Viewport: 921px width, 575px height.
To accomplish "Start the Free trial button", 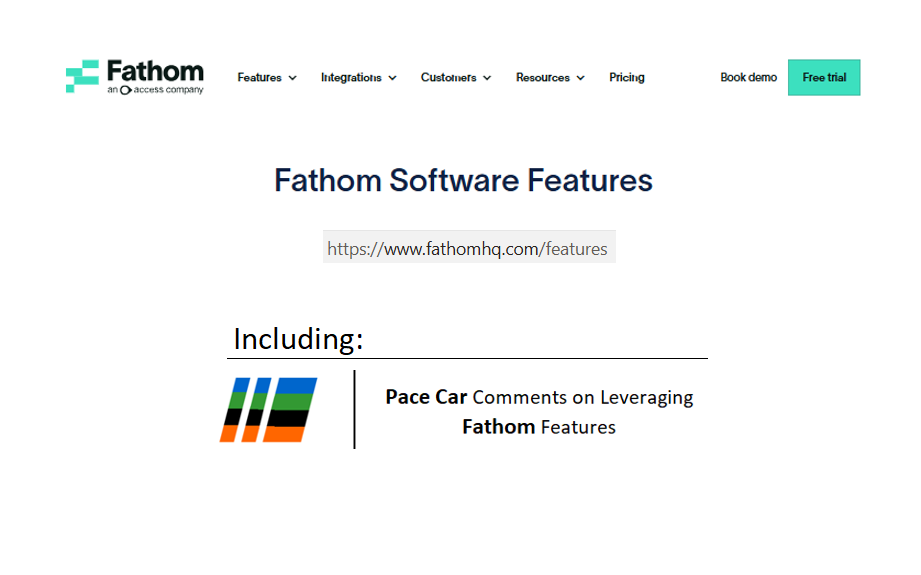I will tap(824, 78).
